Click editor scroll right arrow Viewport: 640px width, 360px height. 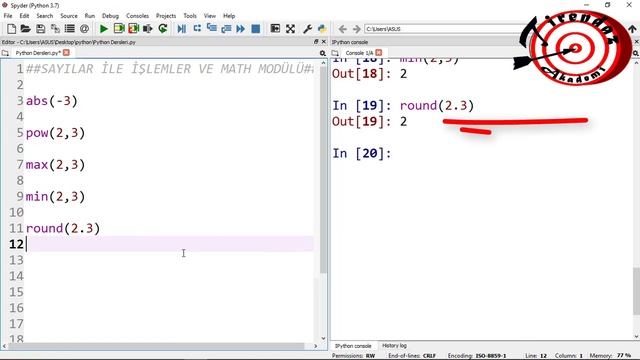(316, 346)
